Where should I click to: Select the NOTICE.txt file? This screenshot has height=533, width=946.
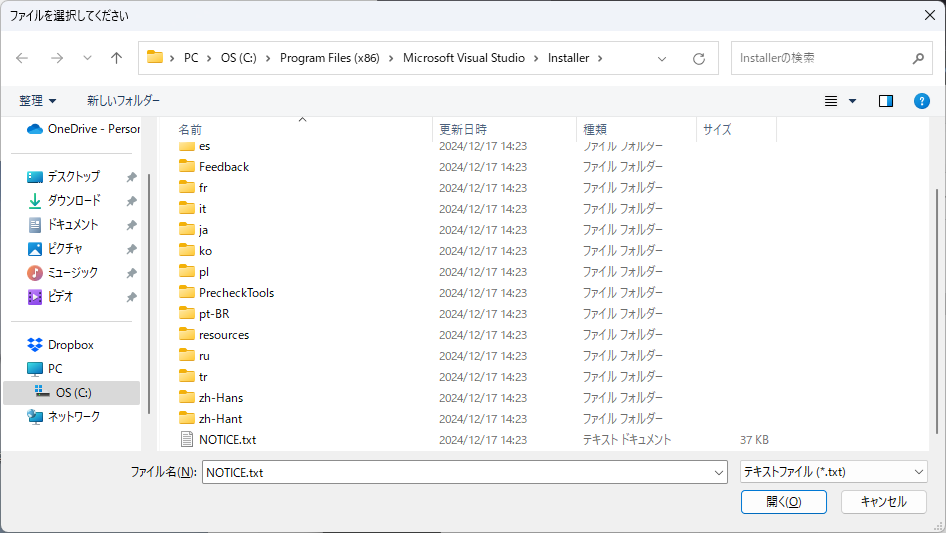coord(227,440)
